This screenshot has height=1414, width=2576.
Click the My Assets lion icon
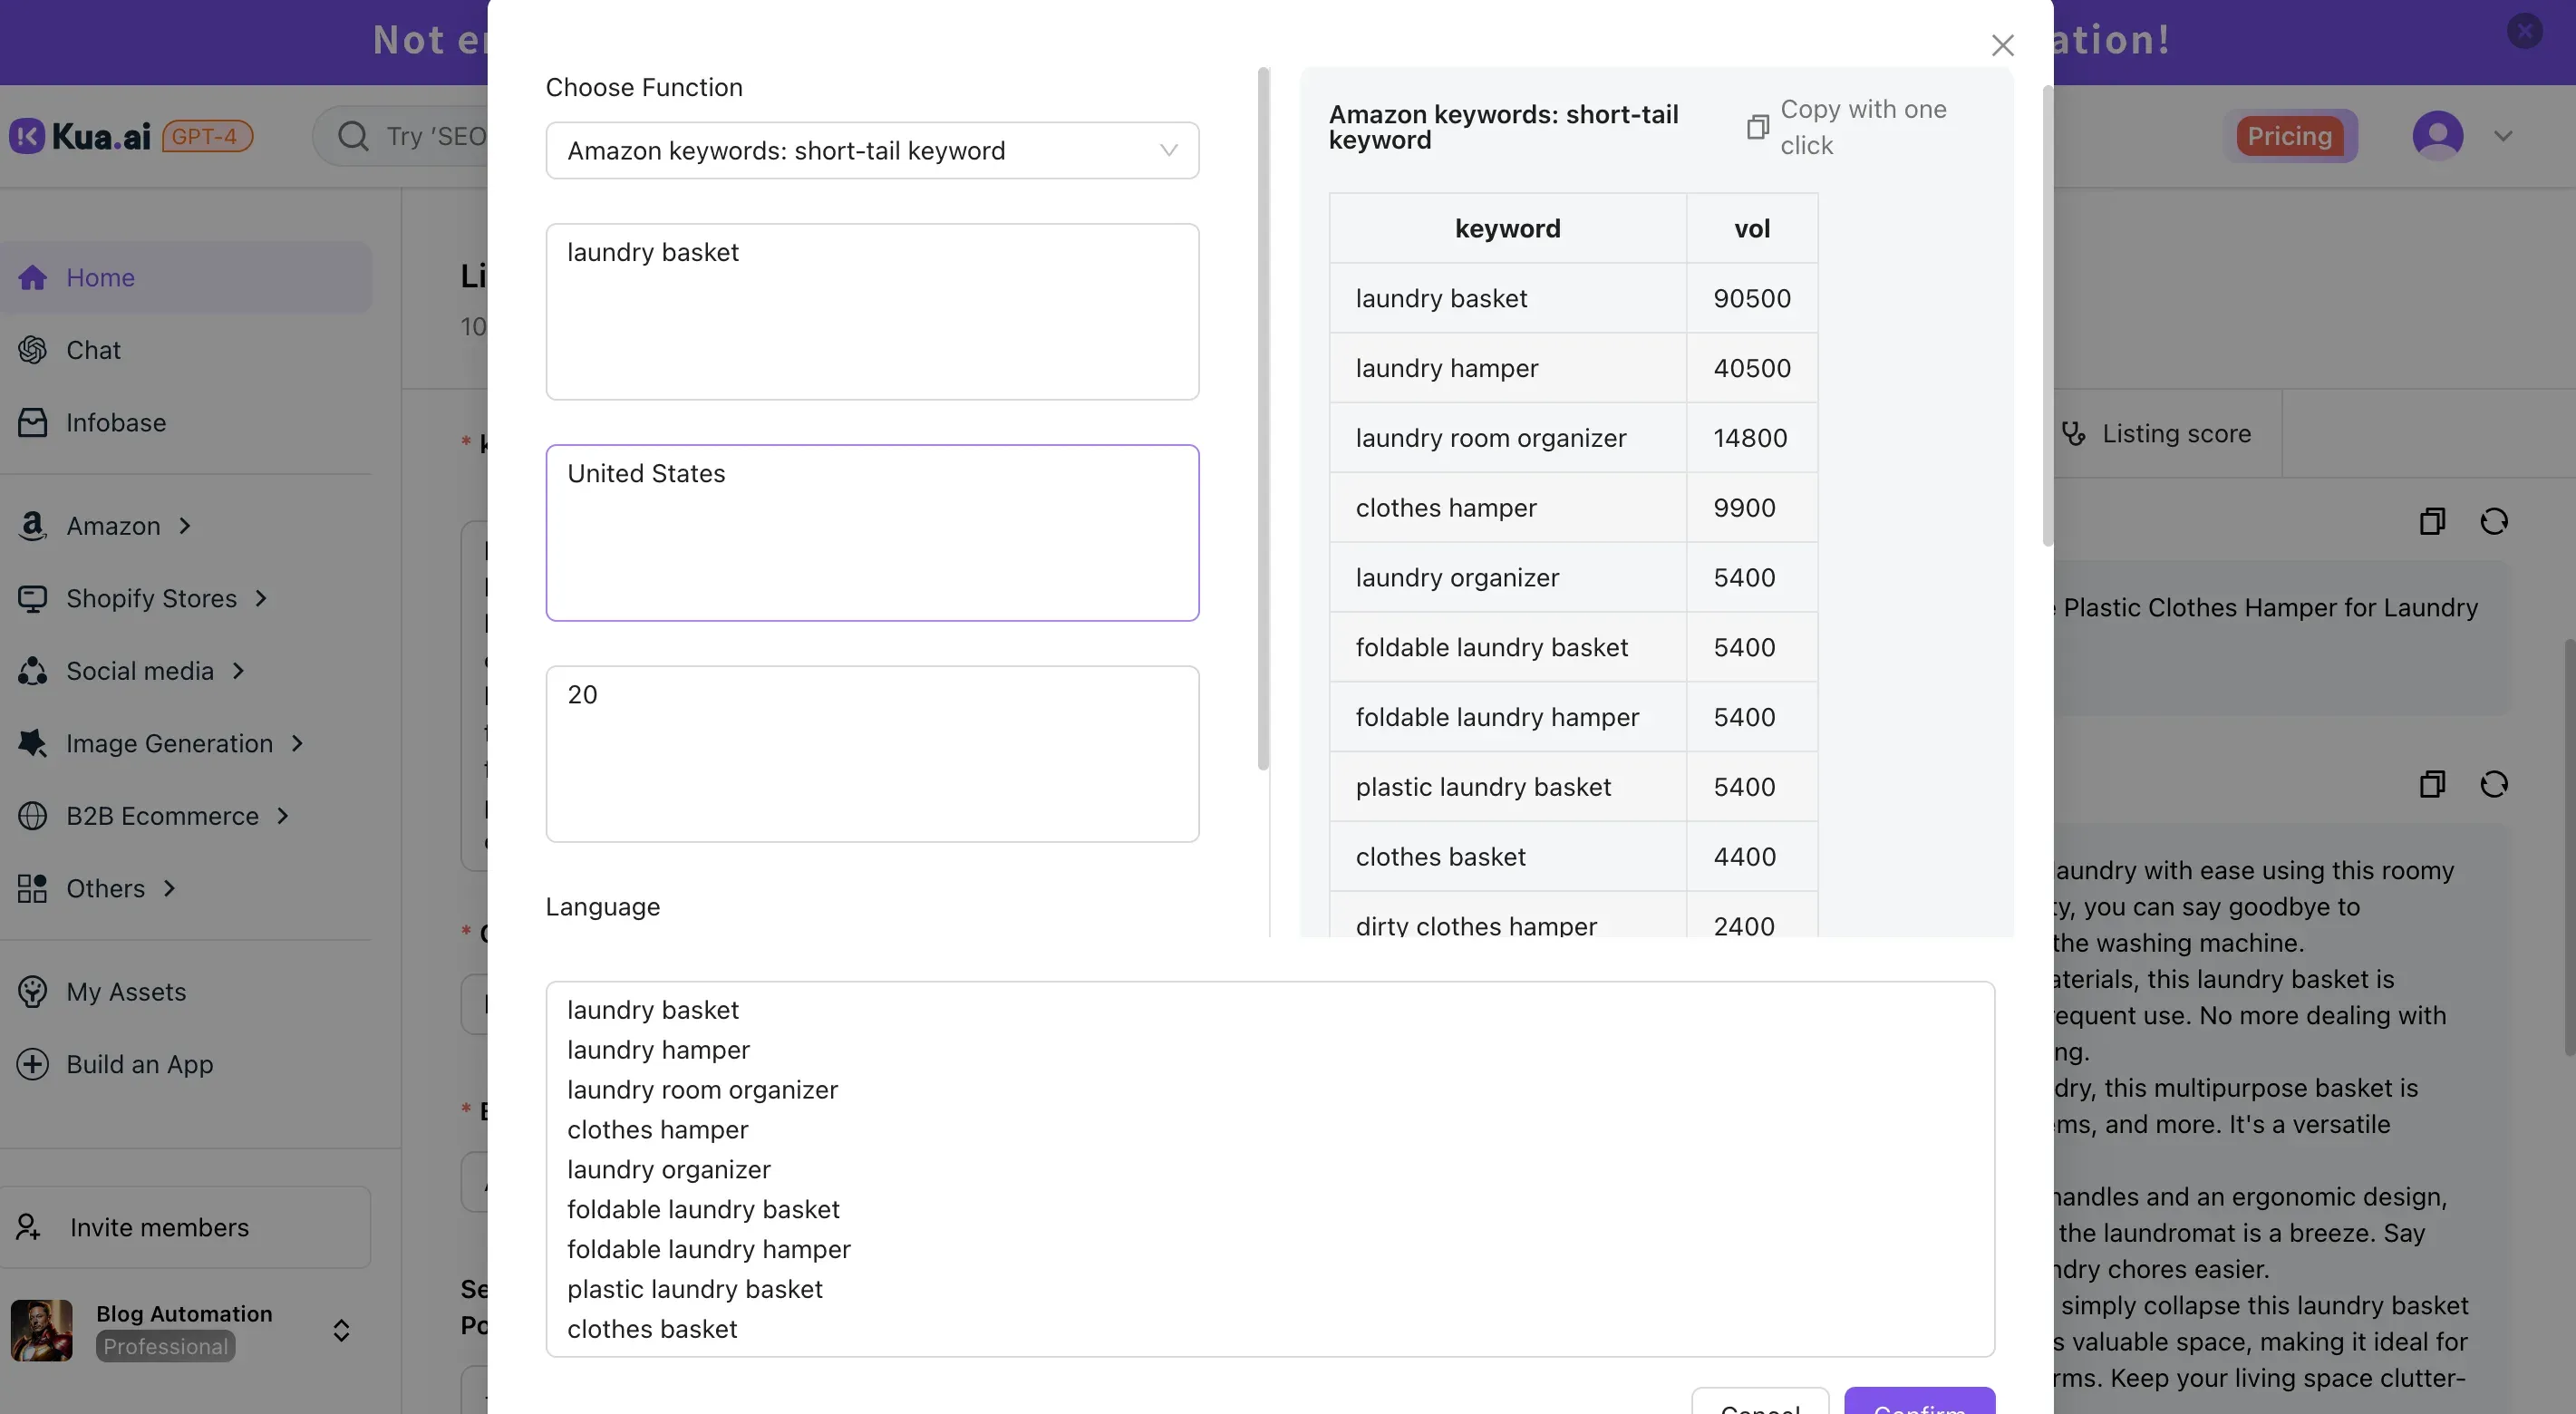(31, 991)
